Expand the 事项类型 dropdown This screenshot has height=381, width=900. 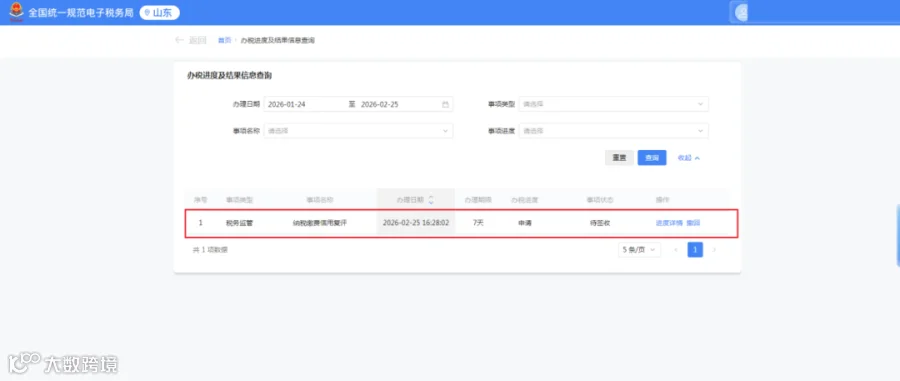[x=614, y=104]
